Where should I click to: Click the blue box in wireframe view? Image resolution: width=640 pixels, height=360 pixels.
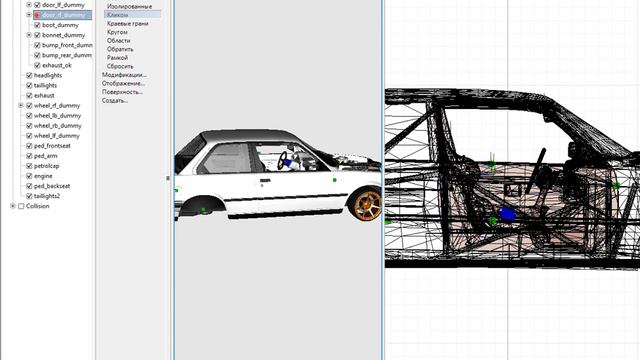[508, 214]
